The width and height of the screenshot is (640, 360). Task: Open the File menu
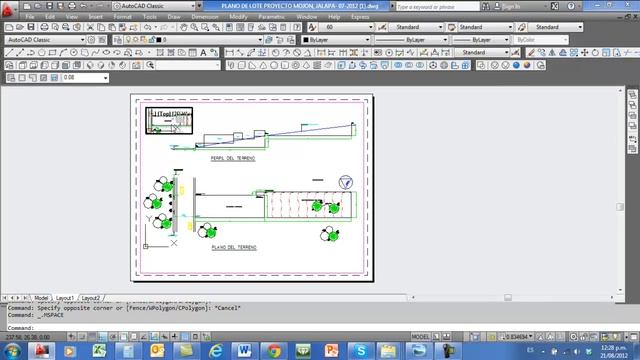coord(30,17)
